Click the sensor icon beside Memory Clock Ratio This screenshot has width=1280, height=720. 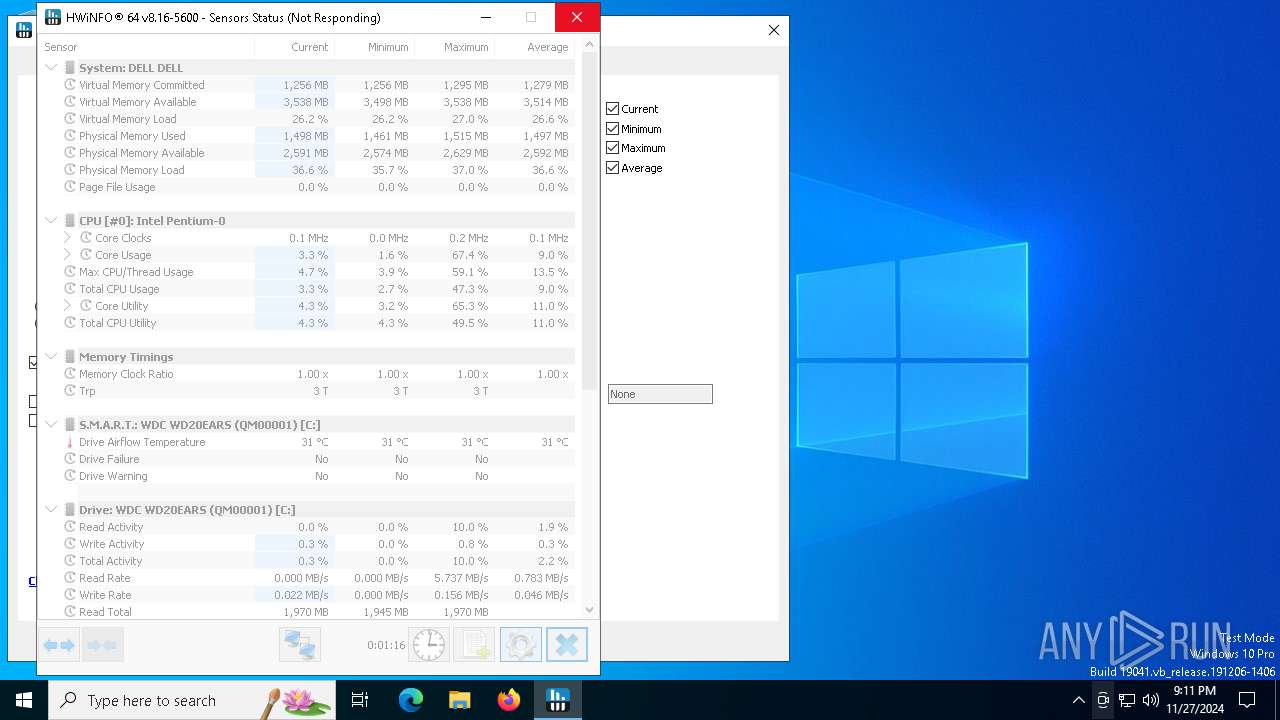(70, 374)
